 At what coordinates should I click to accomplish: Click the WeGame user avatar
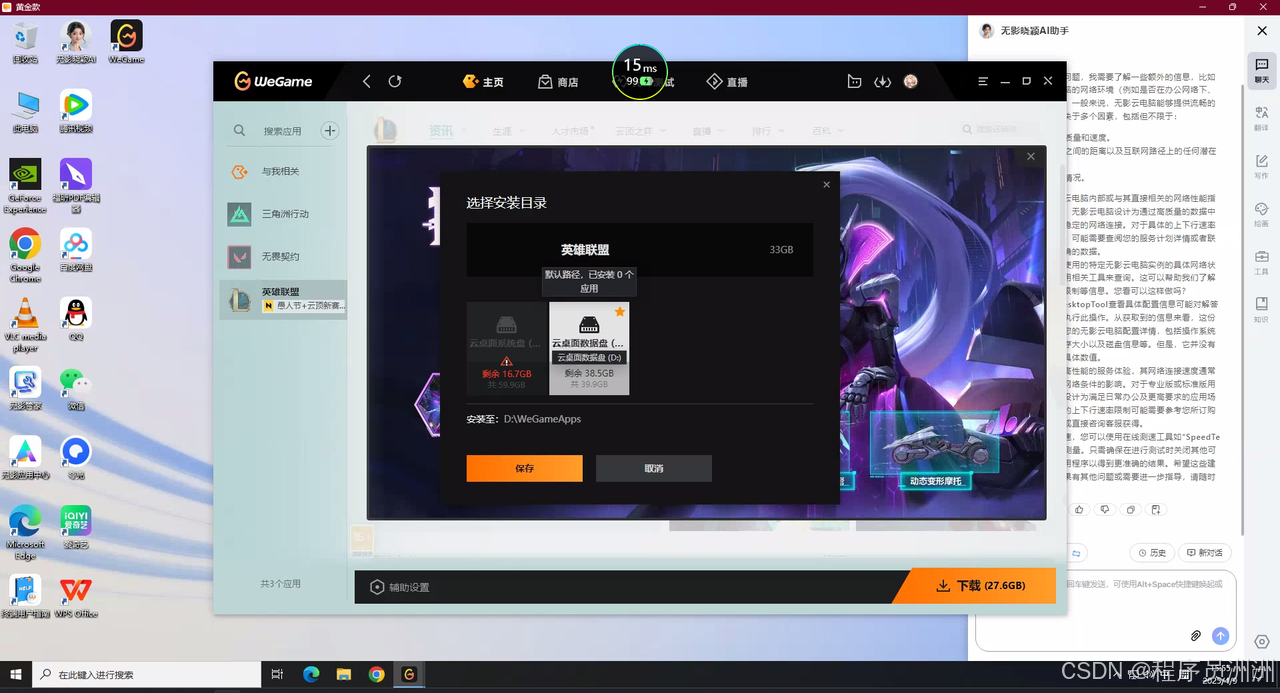pyautogui.click(x=910, y=81)
